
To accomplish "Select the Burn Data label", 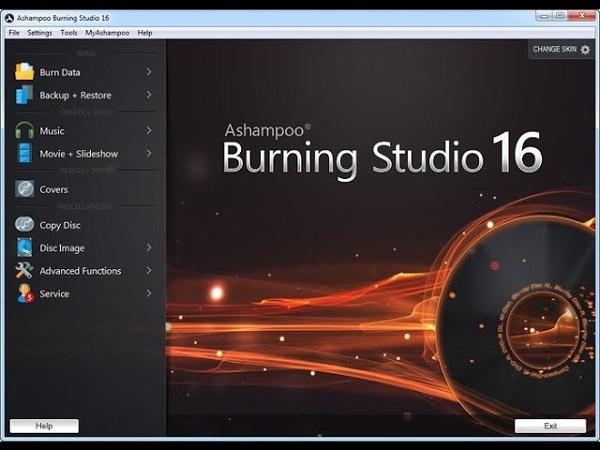I will coord(60,72).
